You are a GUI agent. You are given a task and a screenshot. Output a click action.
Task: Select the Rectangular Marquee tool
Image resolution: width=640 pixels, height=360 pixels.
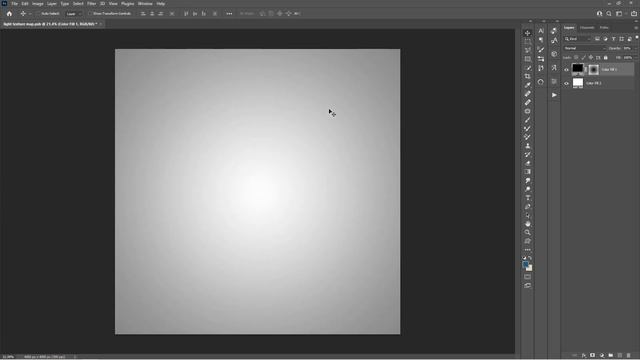point(527,41)
